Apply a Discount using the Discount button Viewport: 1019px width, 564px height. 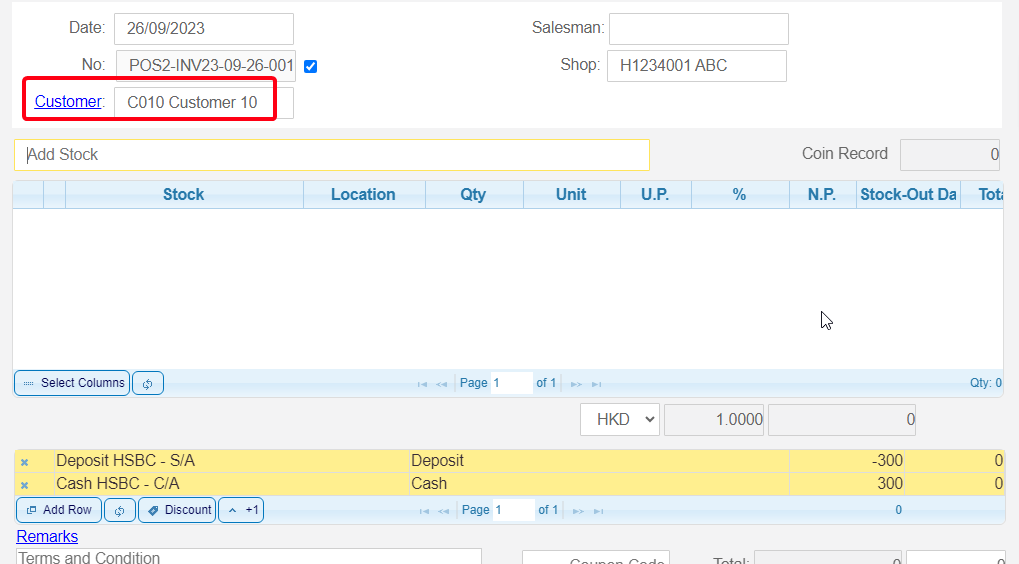click(x=177, y=510)
